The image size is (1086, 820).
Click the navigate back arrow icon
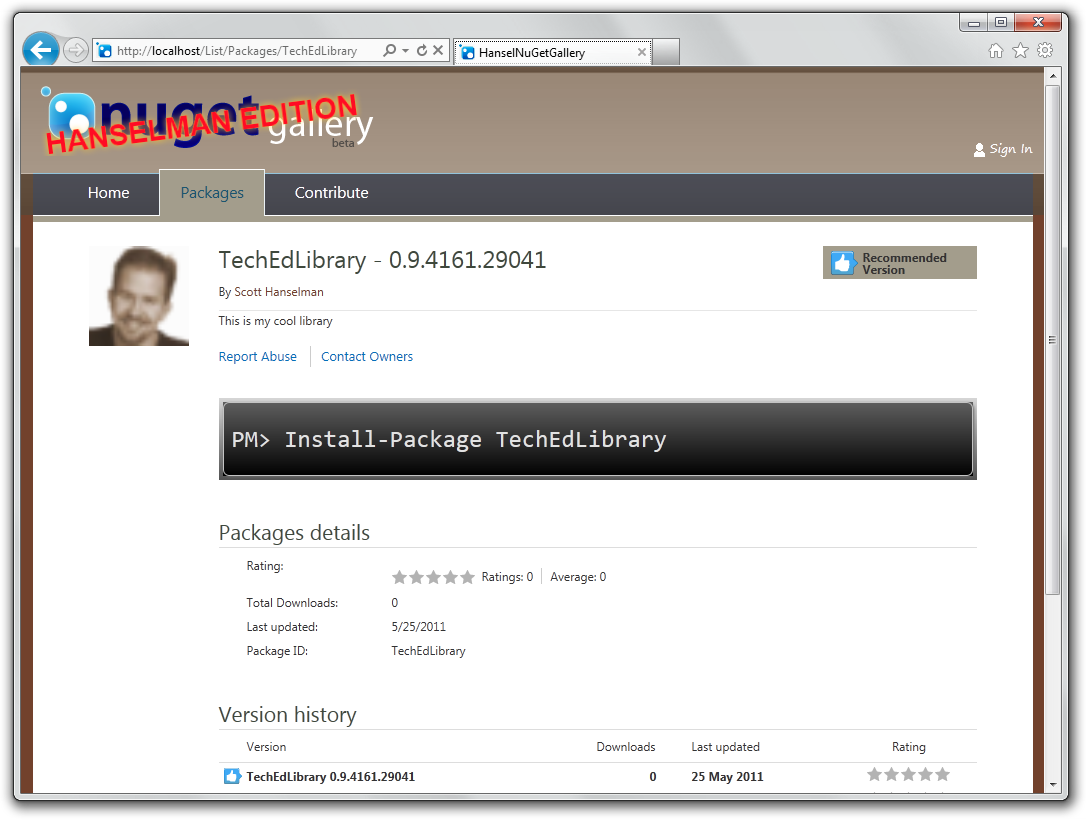pos(39,48)
